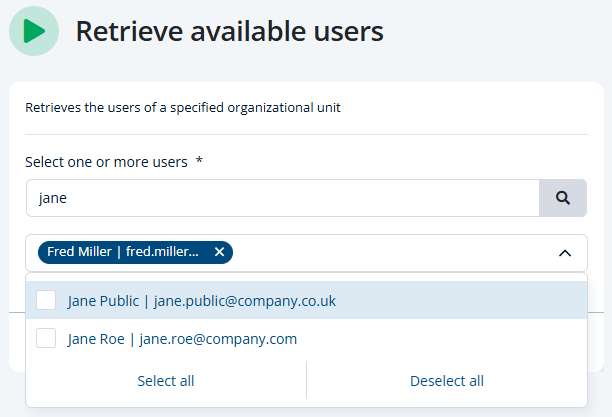
Task: Click the Deselect all button
Action: coord(447,381)
